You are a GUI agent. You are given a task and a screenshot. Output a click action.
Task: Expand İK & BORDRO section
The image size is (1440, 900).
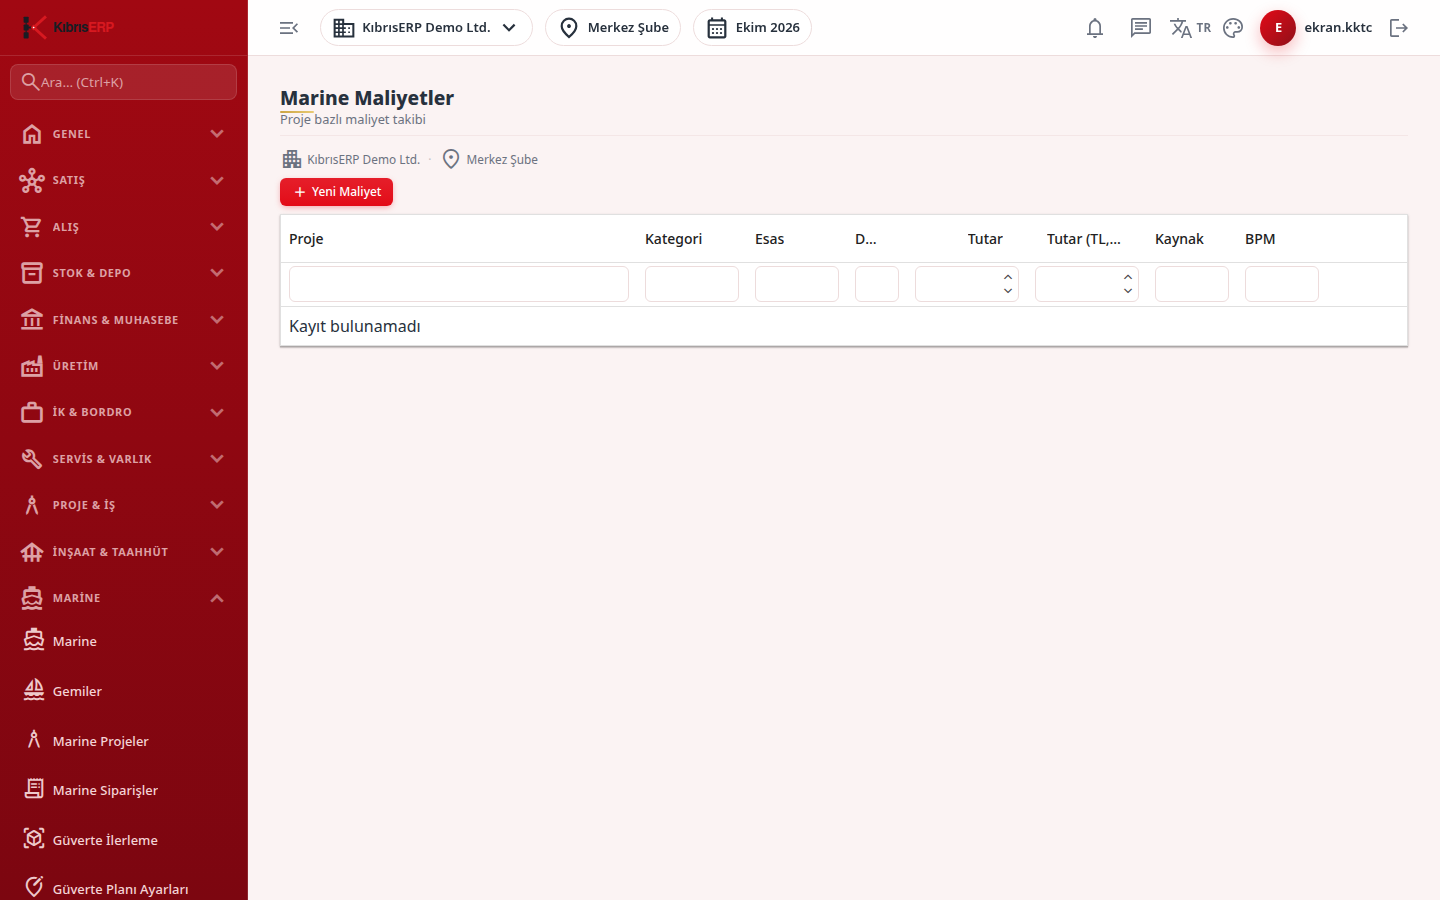124,412
